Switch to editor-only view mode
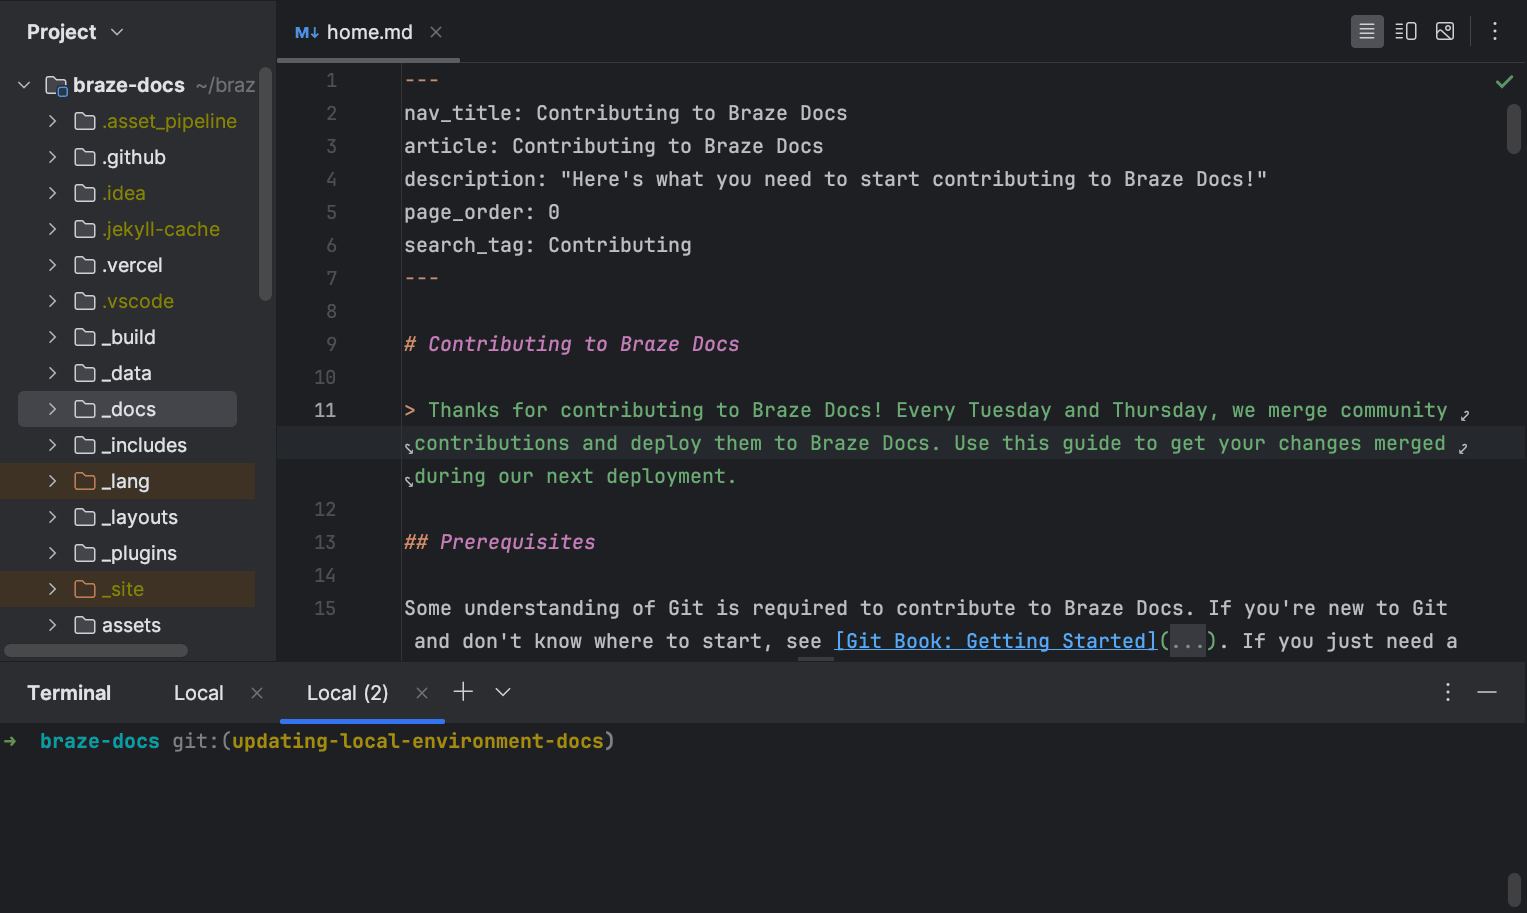Screen dimensions: 1527x913 tap(1366, 32)
